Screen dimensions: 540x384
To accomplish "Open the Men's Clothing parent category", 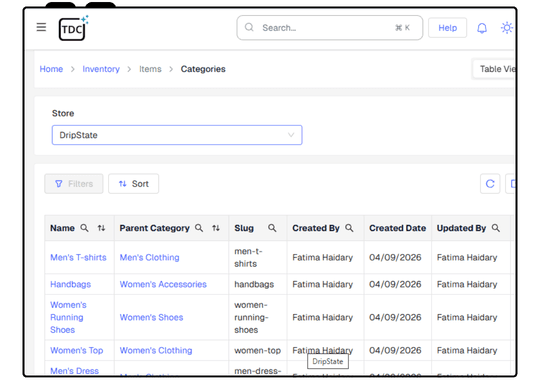I will point(149,258).
